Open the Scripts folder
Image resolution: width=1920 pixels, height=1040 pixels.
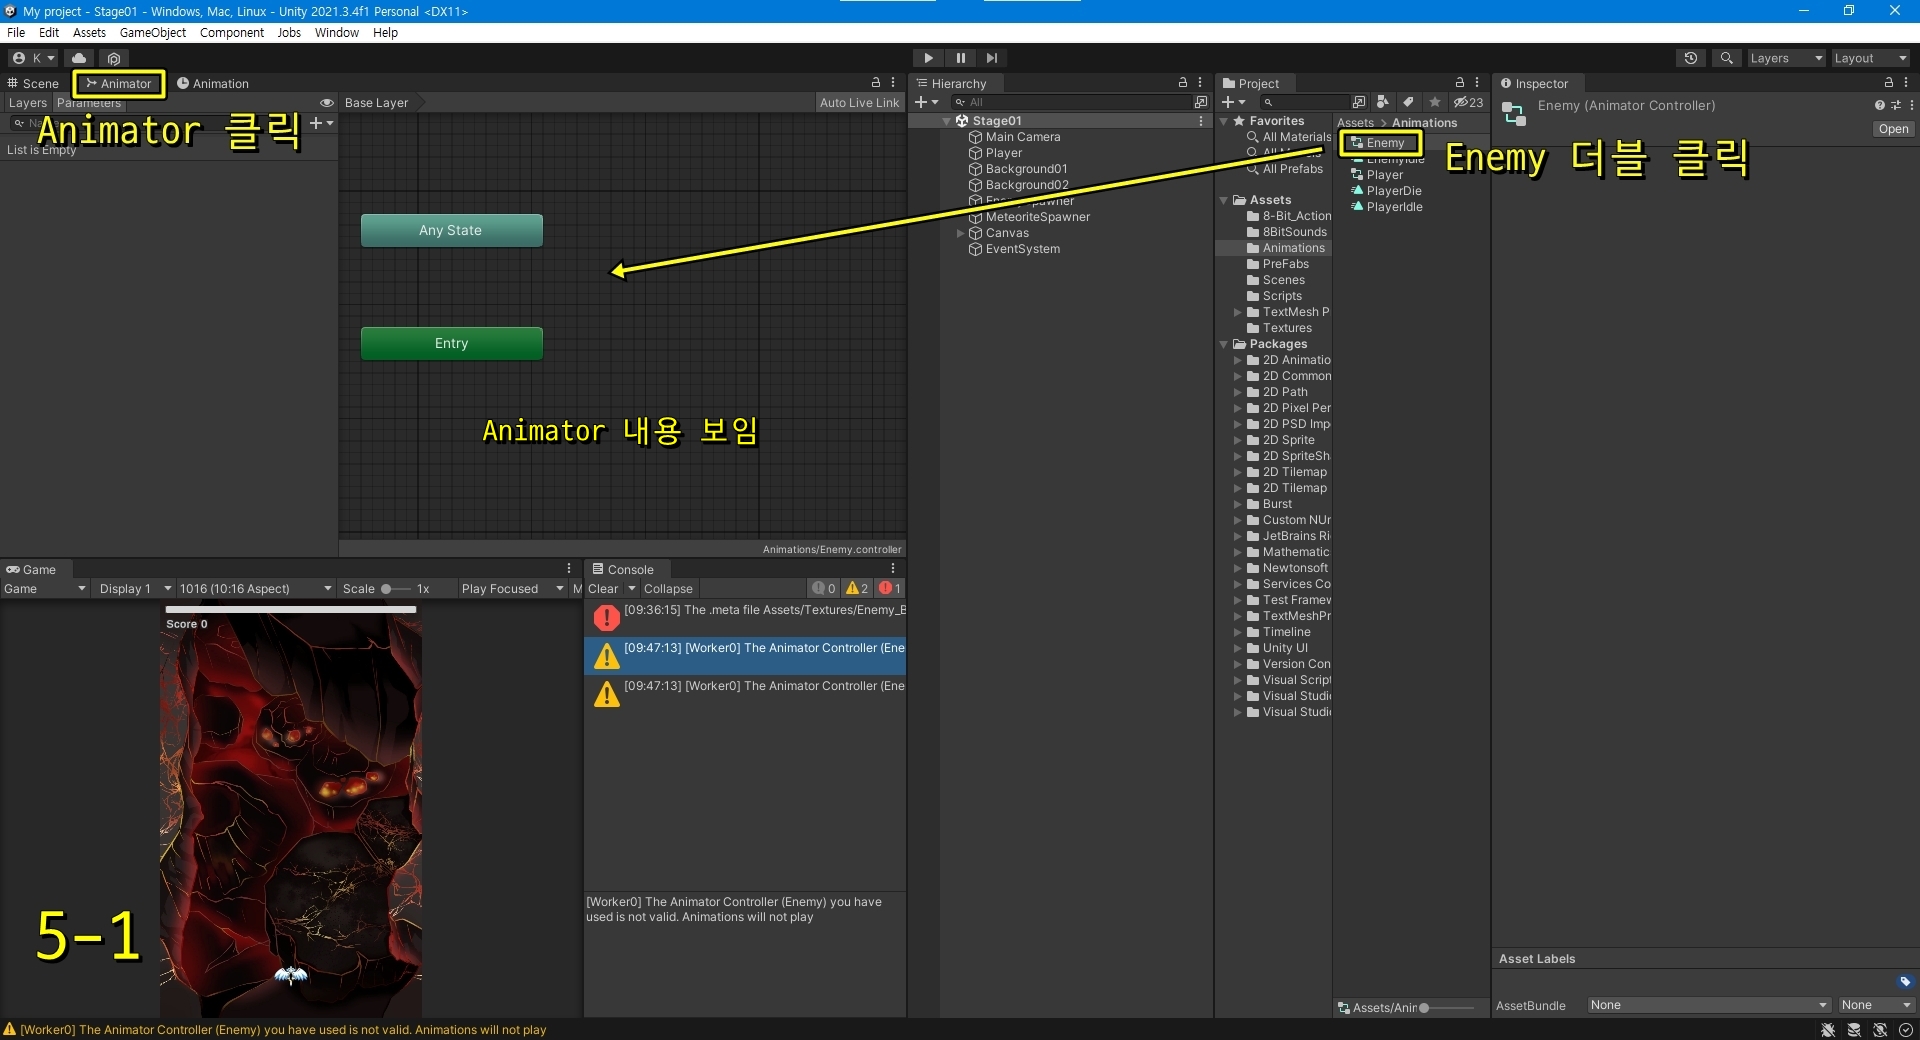coord(1274,296)
